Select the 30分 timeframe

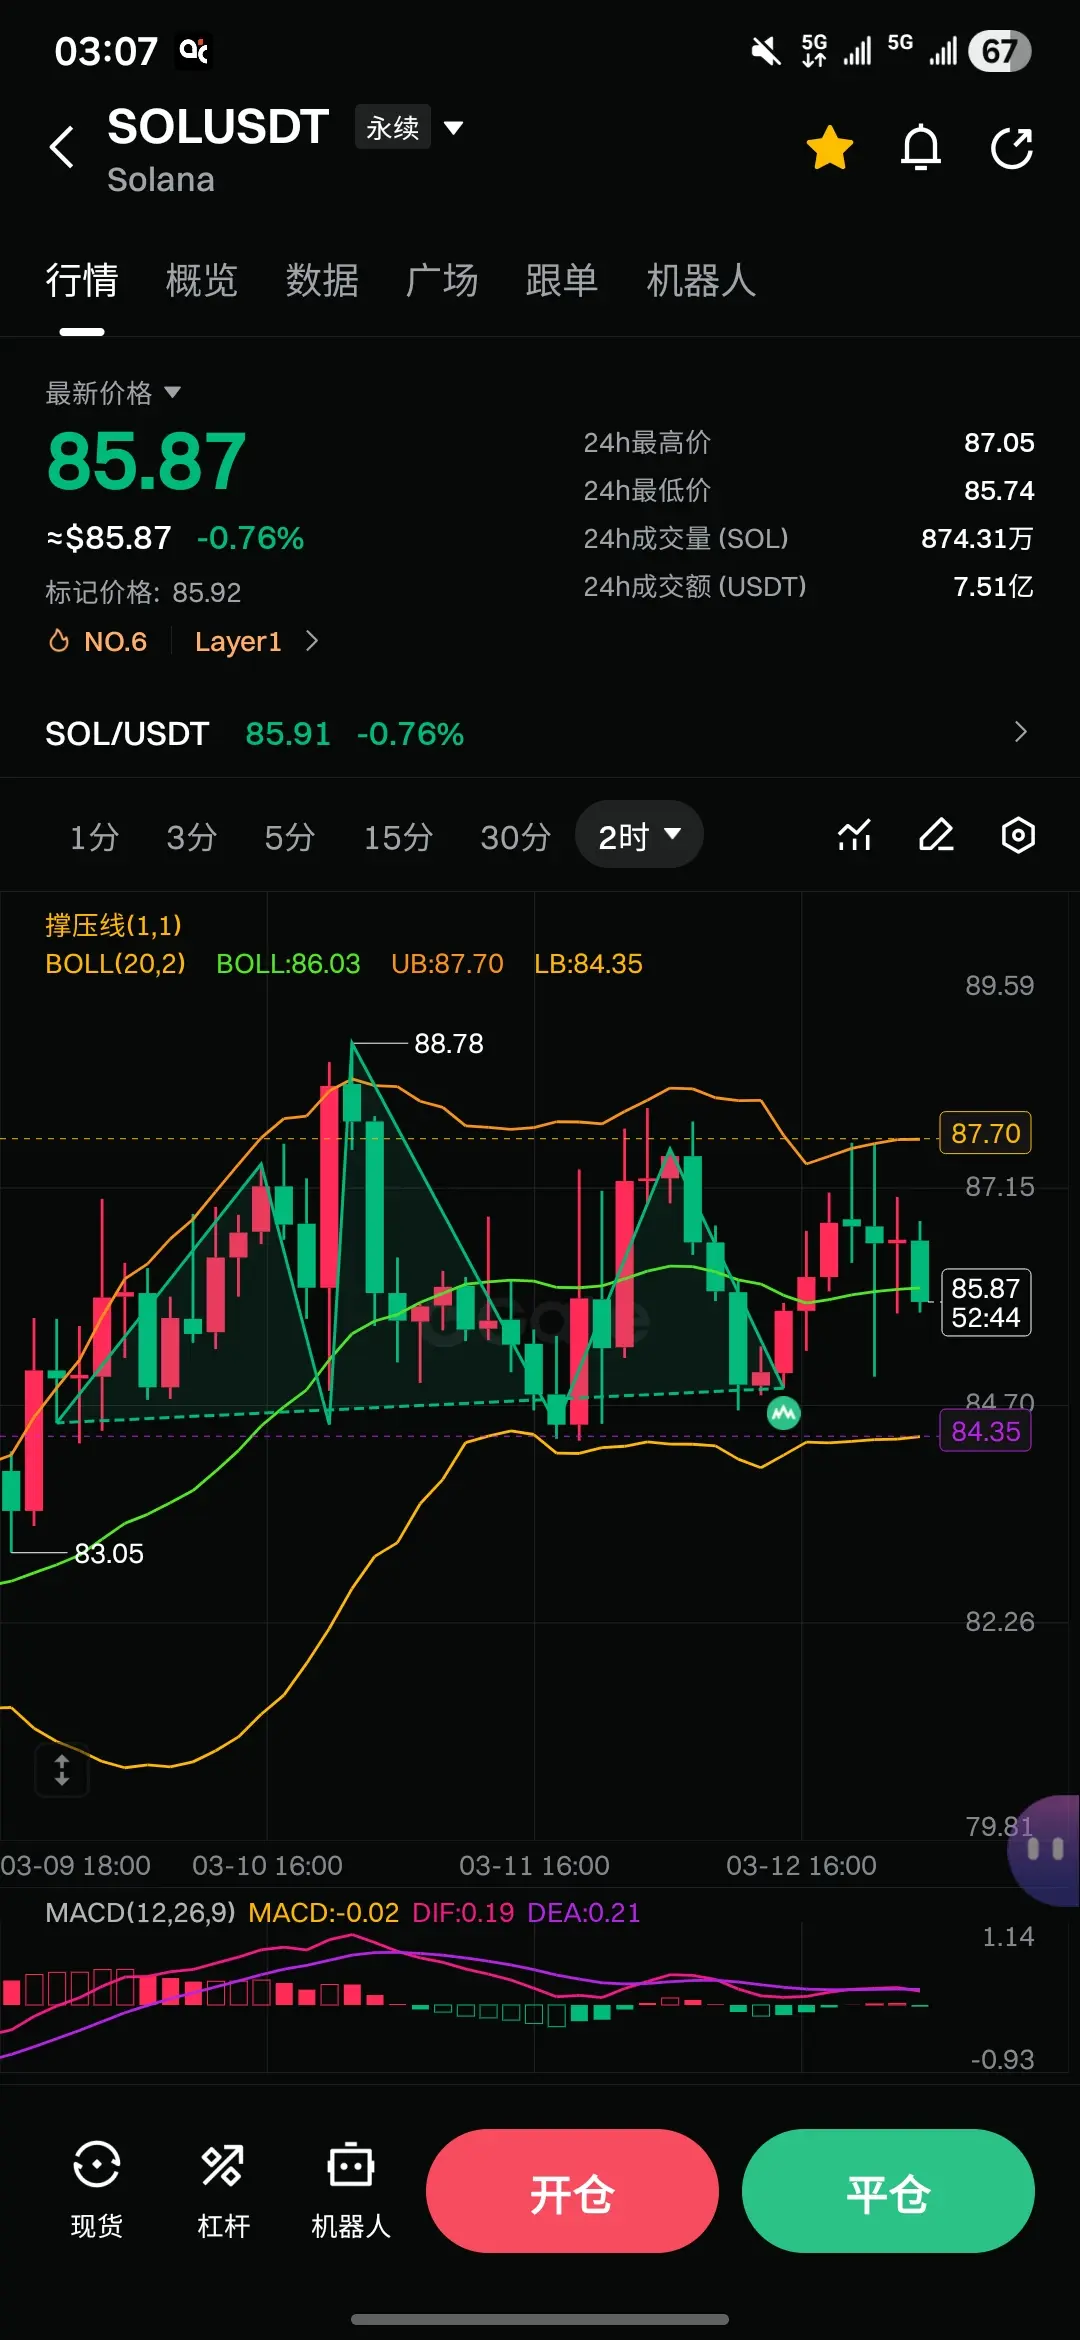click(x=515, y=836)
